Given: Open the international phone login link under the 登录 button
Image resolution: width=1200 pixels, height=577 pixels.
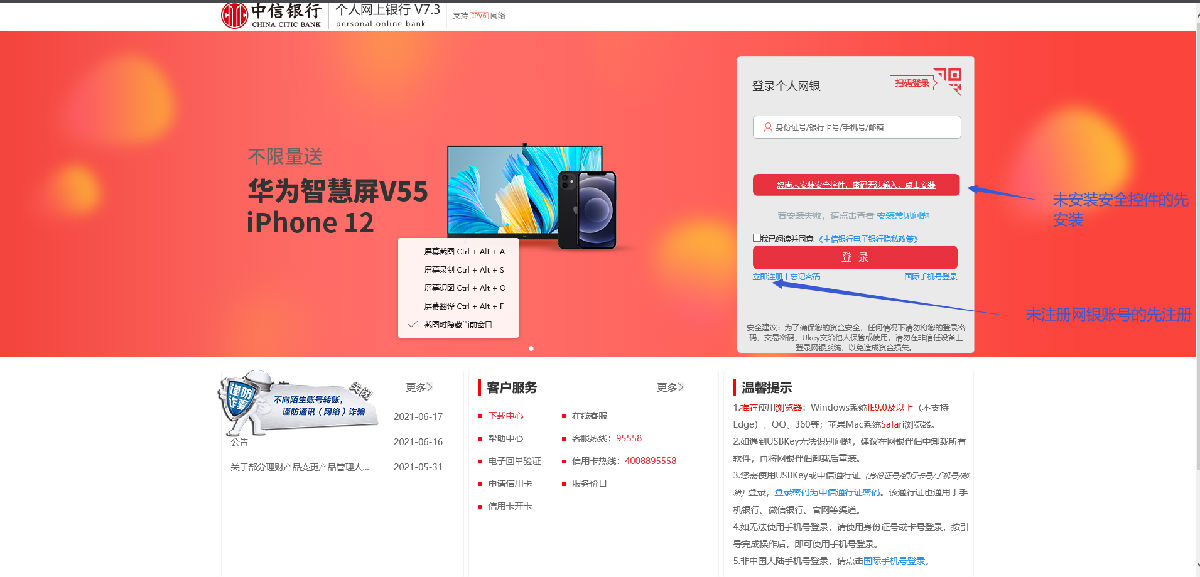Looking at the screenshot, I should tap(931, 276).
